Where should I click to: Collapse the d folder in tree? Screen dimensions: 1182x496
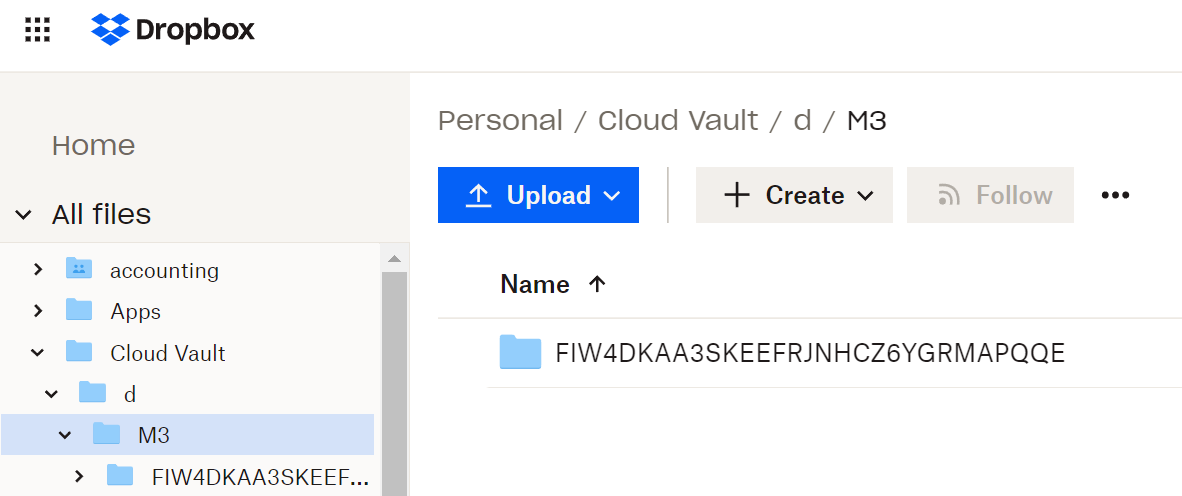click(x=52, y=394)
